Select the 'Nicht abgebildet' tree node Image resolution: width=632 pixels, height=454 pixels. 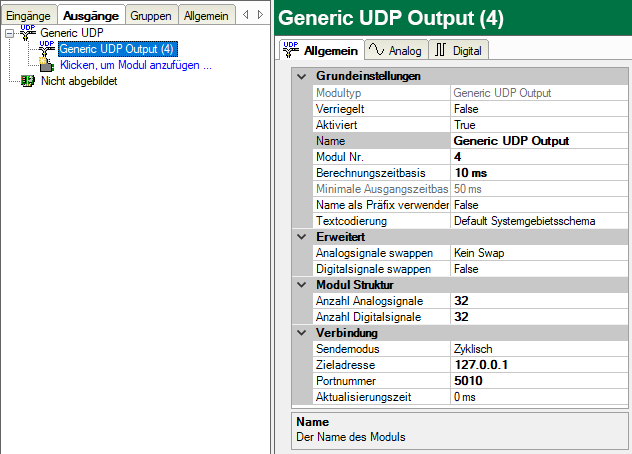79,81
